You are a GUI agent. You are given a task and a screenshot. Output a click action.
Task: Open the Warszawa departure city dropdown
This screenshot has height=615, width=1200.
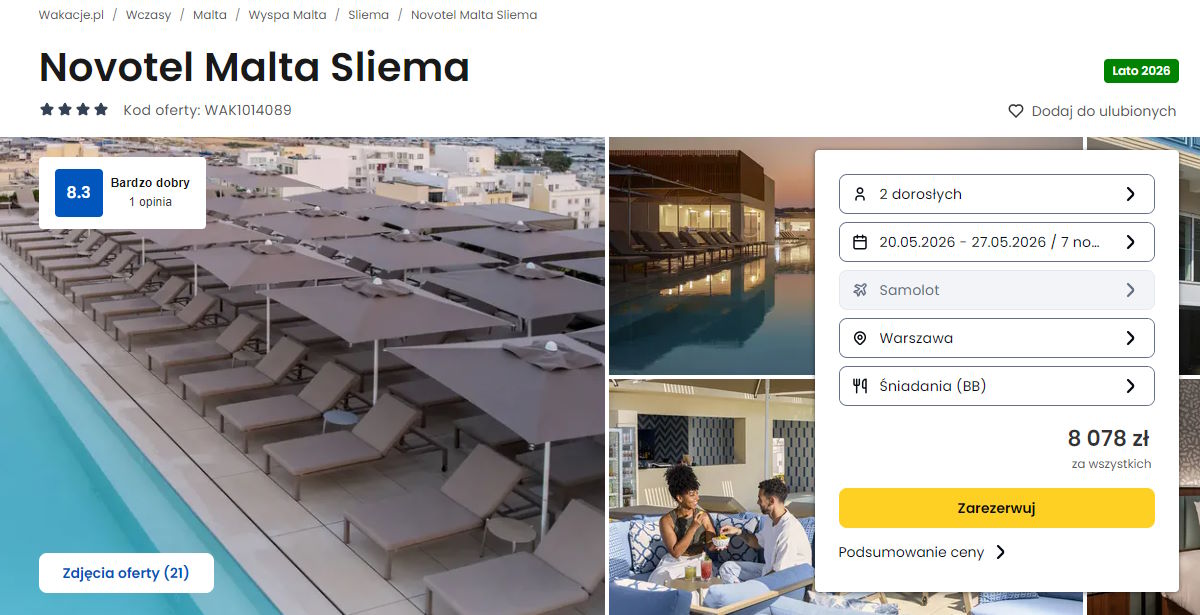tap(996, 338)
